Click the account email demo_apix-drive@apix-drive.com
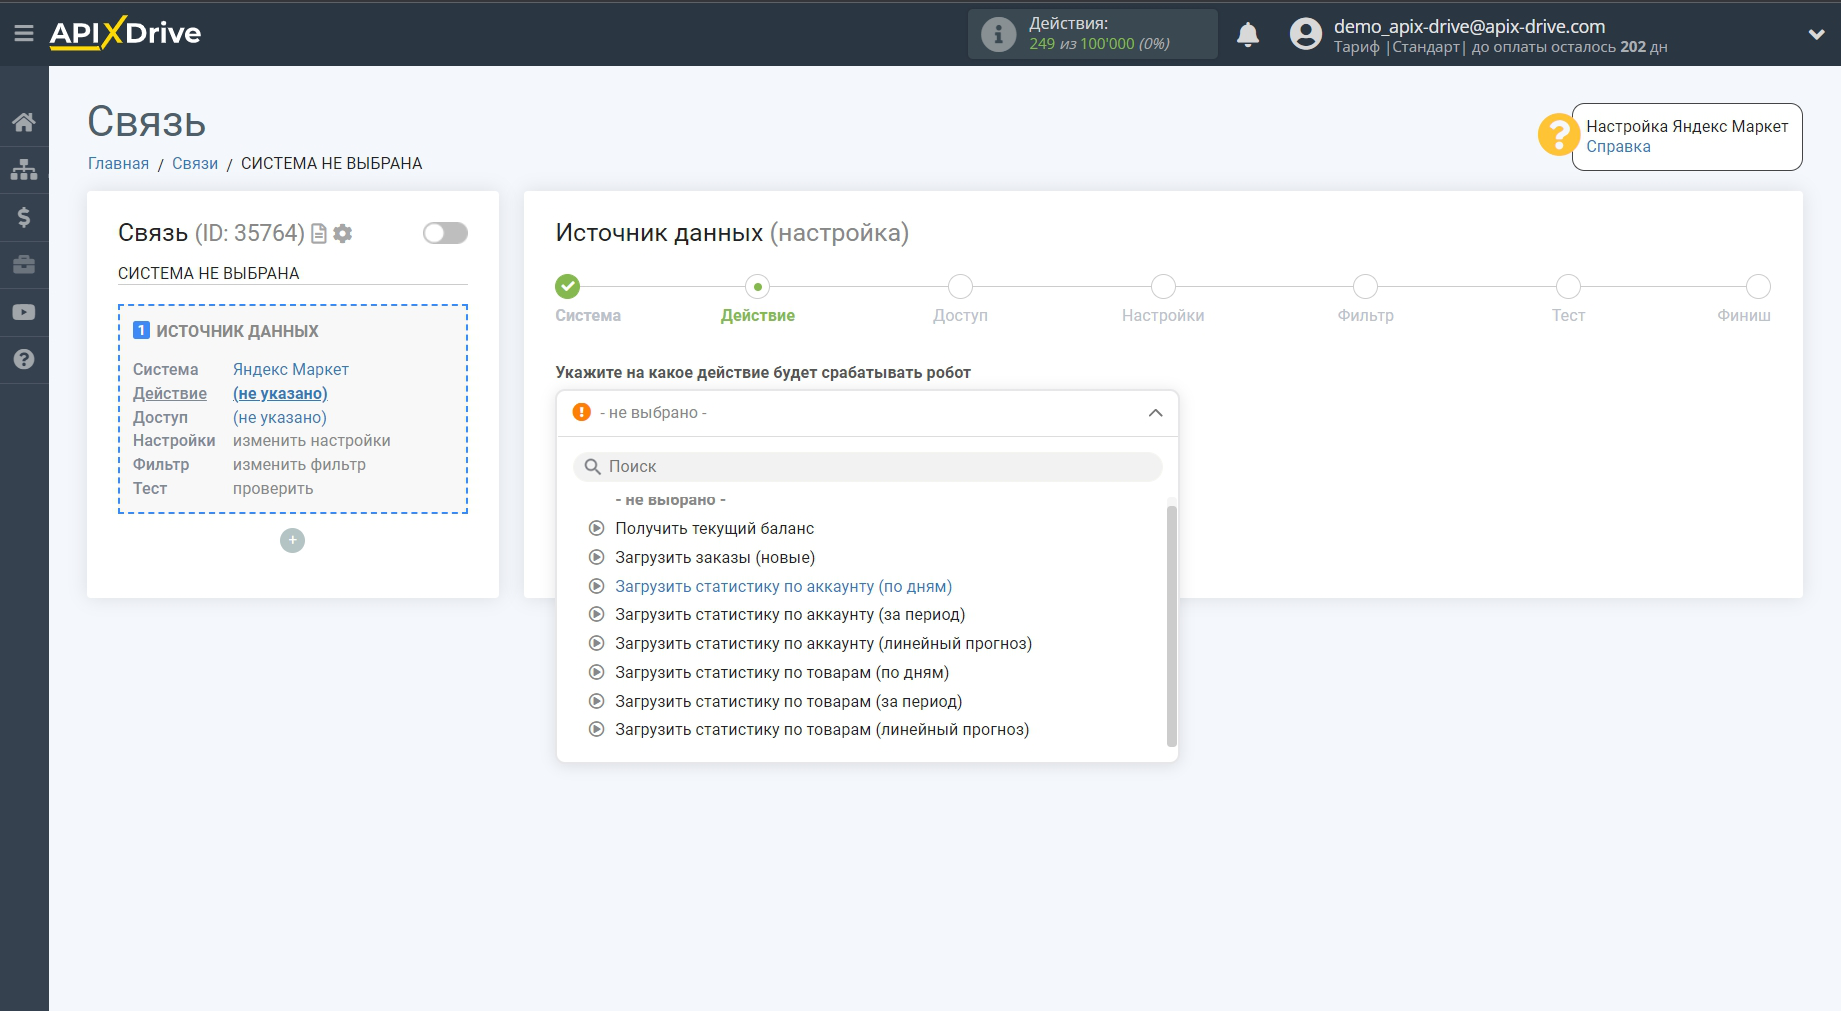The image size is (1841, 1011). 1469,26
